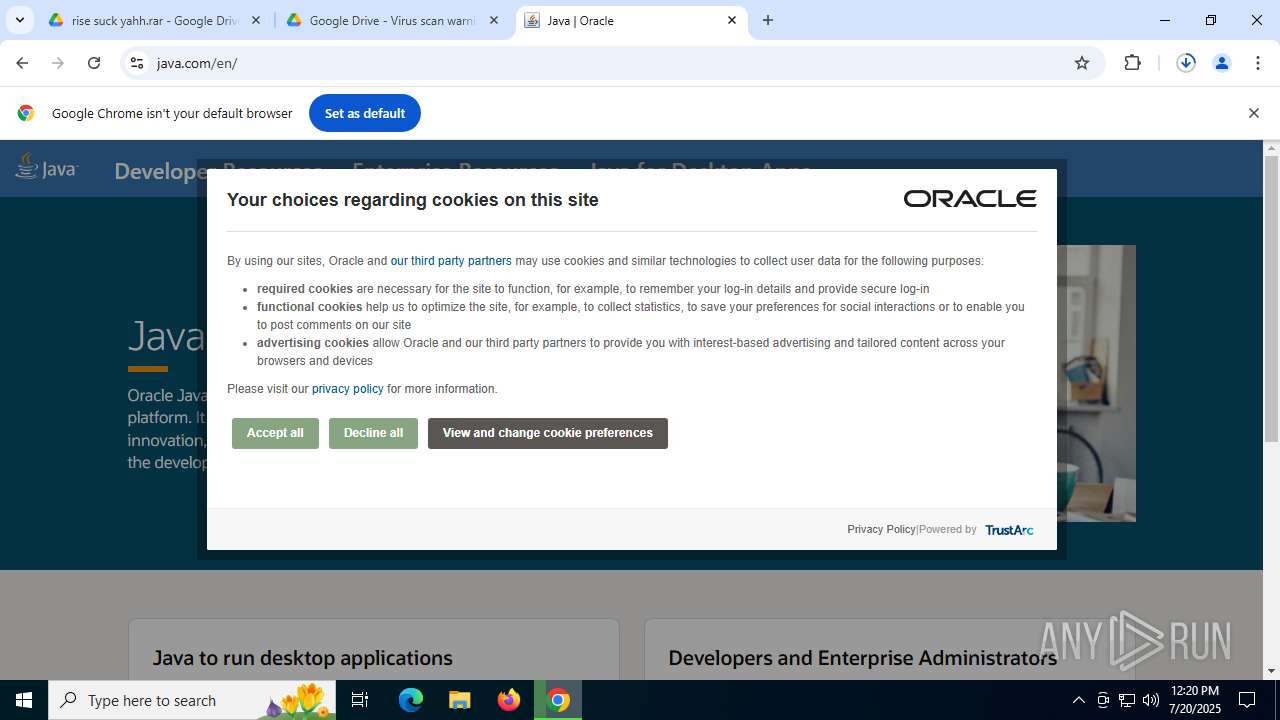This screenshot has height=720, width=1280.
Task: Show hidden system tray icons
Action: [1078, 700]
